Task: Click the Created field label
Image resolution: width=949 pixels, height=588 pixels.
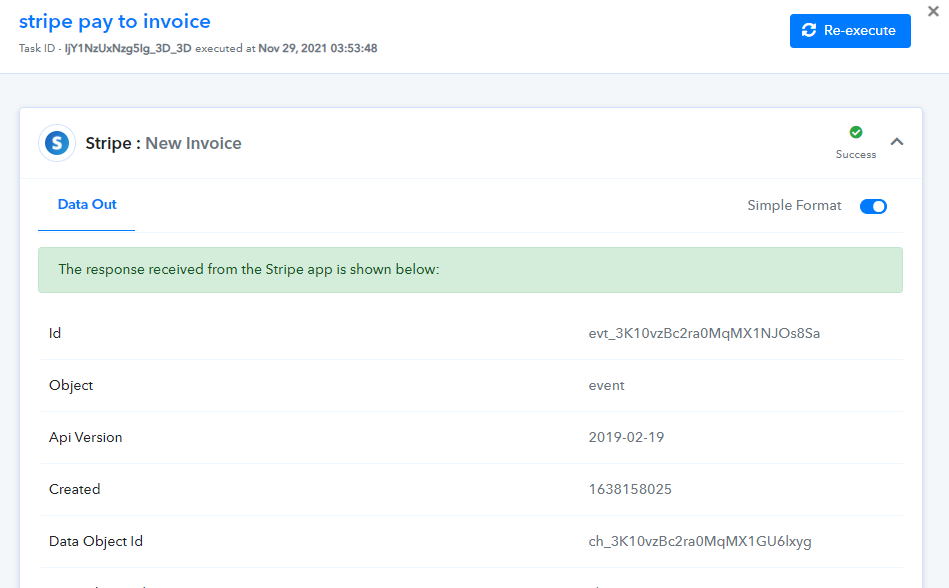Action: [x=74, y=489]
